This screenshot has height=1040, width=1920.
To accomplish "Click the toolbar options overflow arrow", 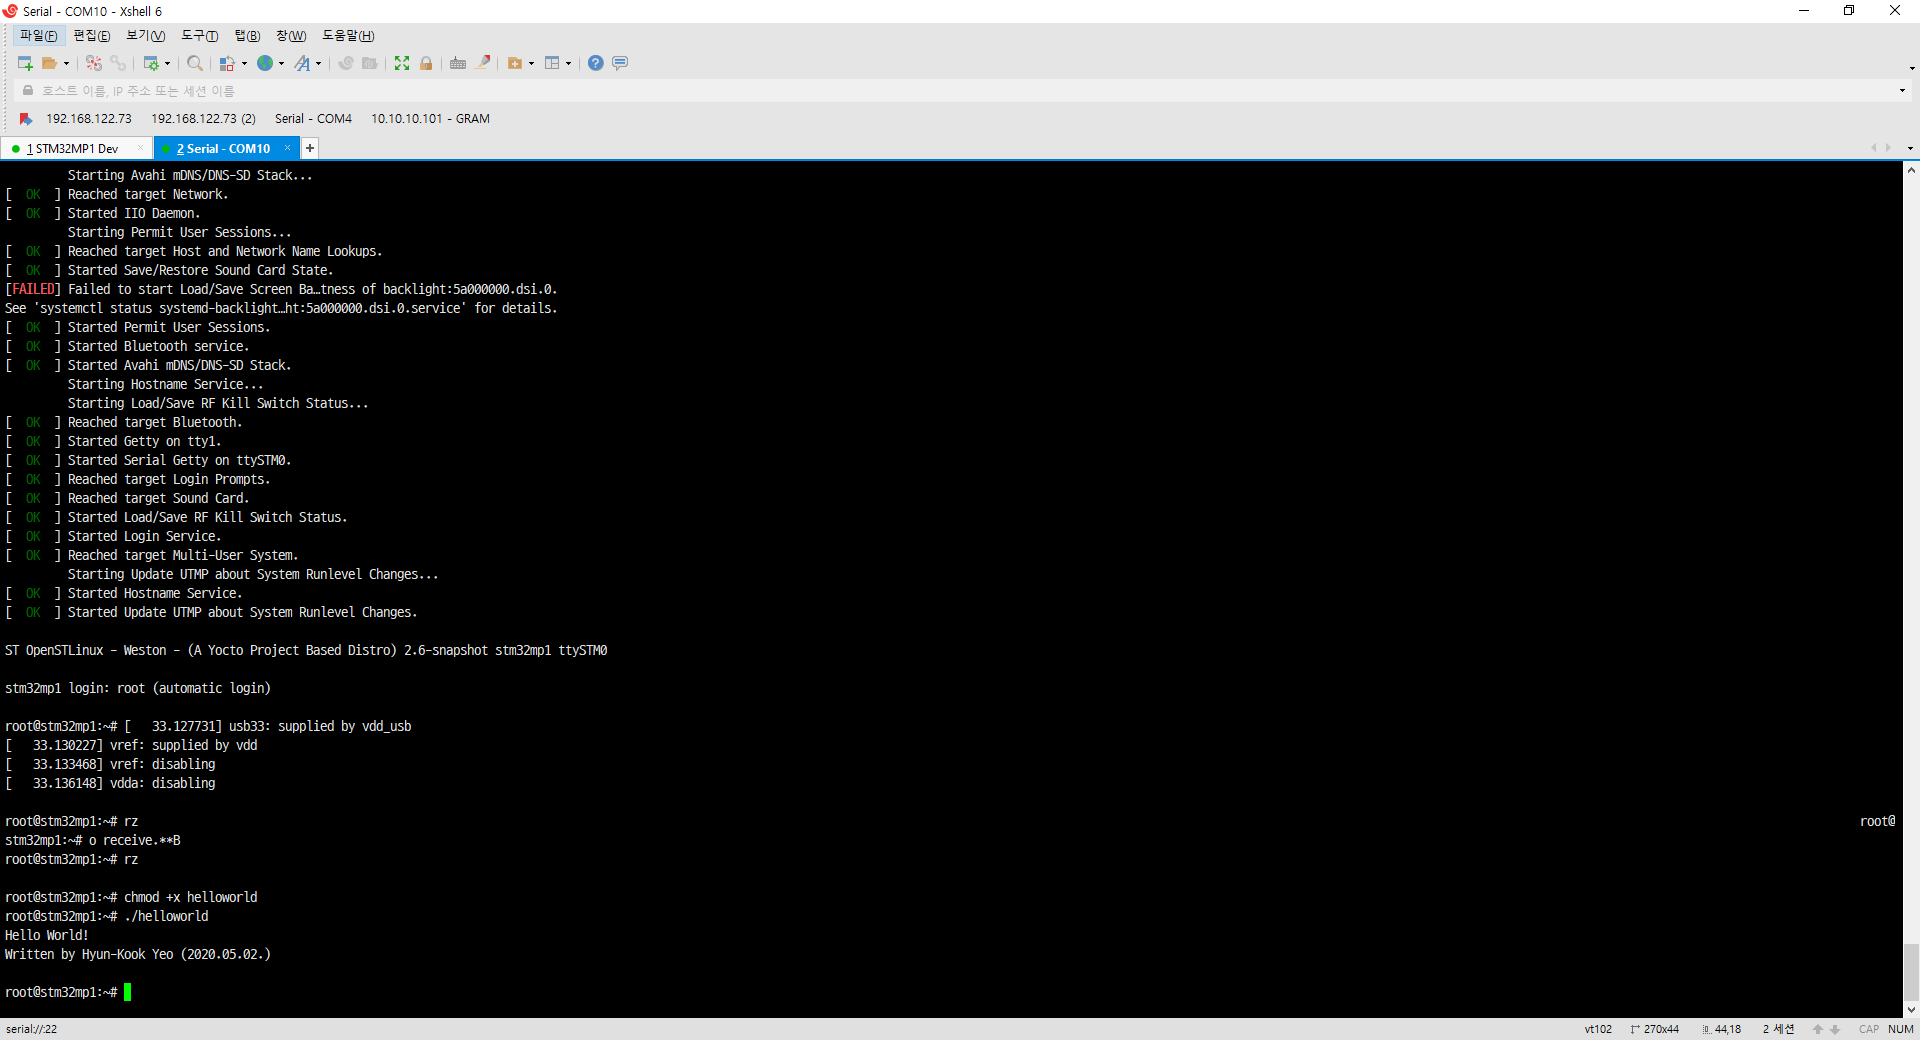I will pyautogui.click(x=1912, y=69).
